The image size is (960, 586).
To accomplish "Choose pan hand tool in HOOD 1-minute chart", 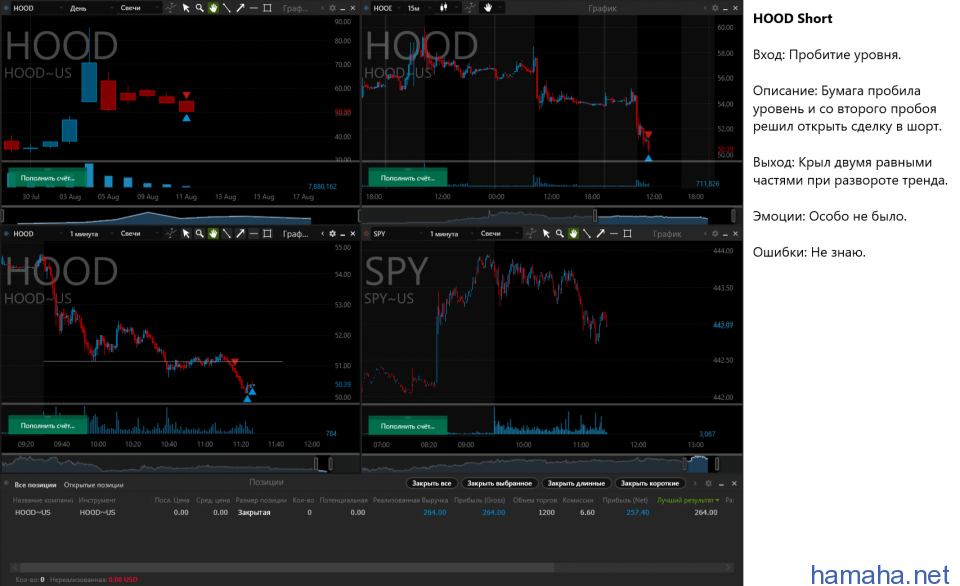I will (x=213, y=233).
